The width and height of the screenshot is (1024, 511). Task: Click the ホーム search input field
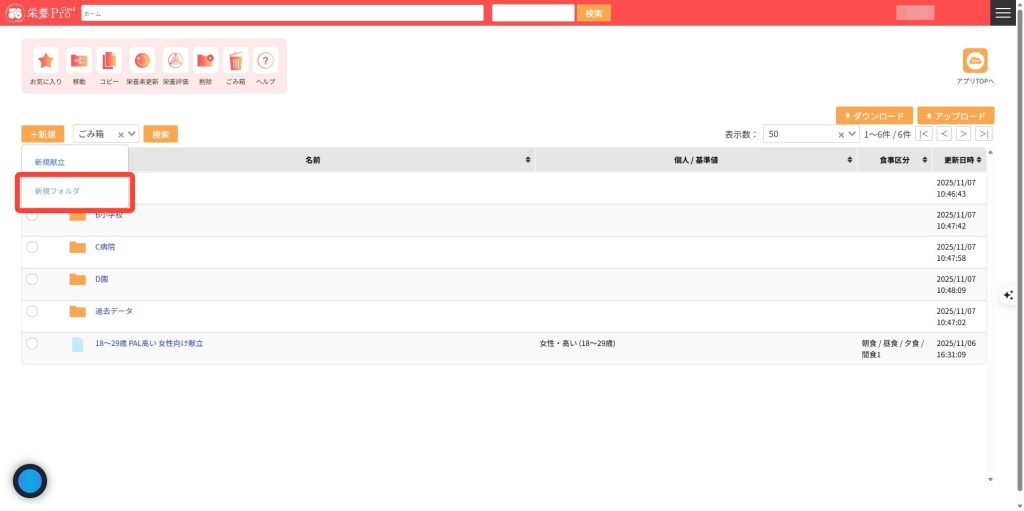pyautogui.click(x=282, y=13)
